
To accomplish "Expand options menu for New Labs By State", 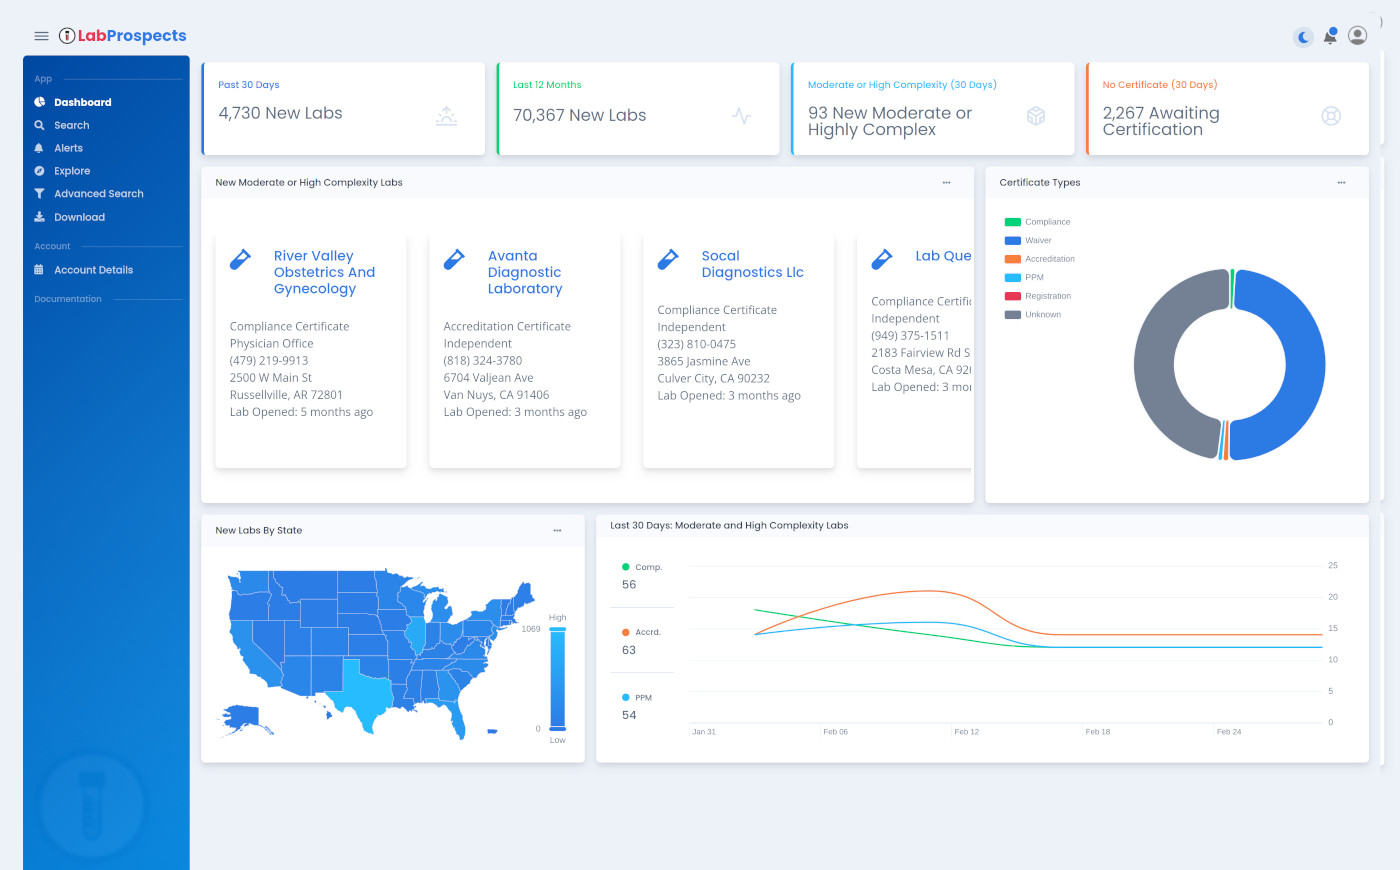I will [x=557, y=531].
